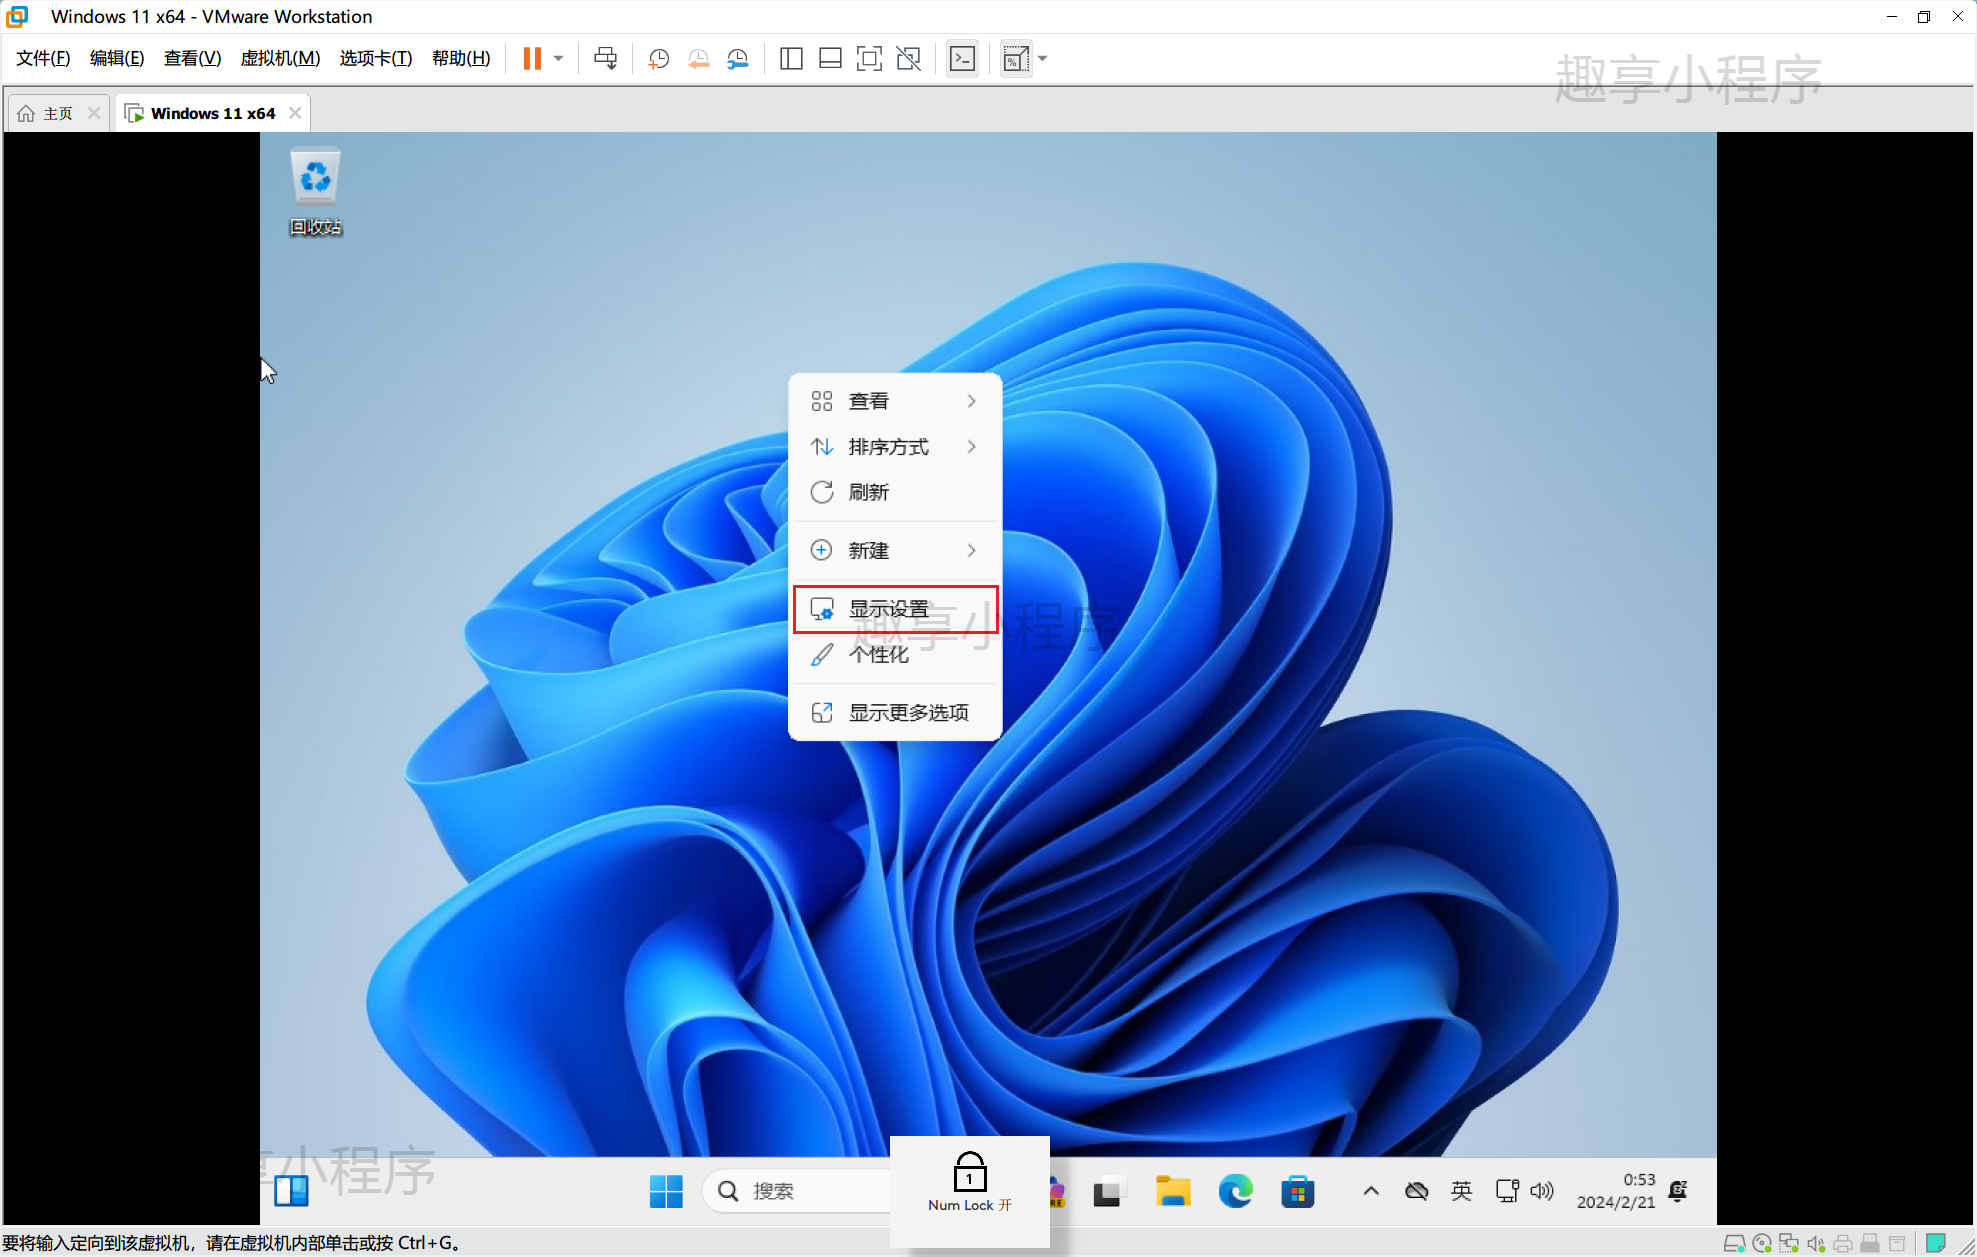The image size is (1977, 1257).
Task: Open the 虚拟机(M) menu
Action: pyautogui.click(x=280, y=58)
